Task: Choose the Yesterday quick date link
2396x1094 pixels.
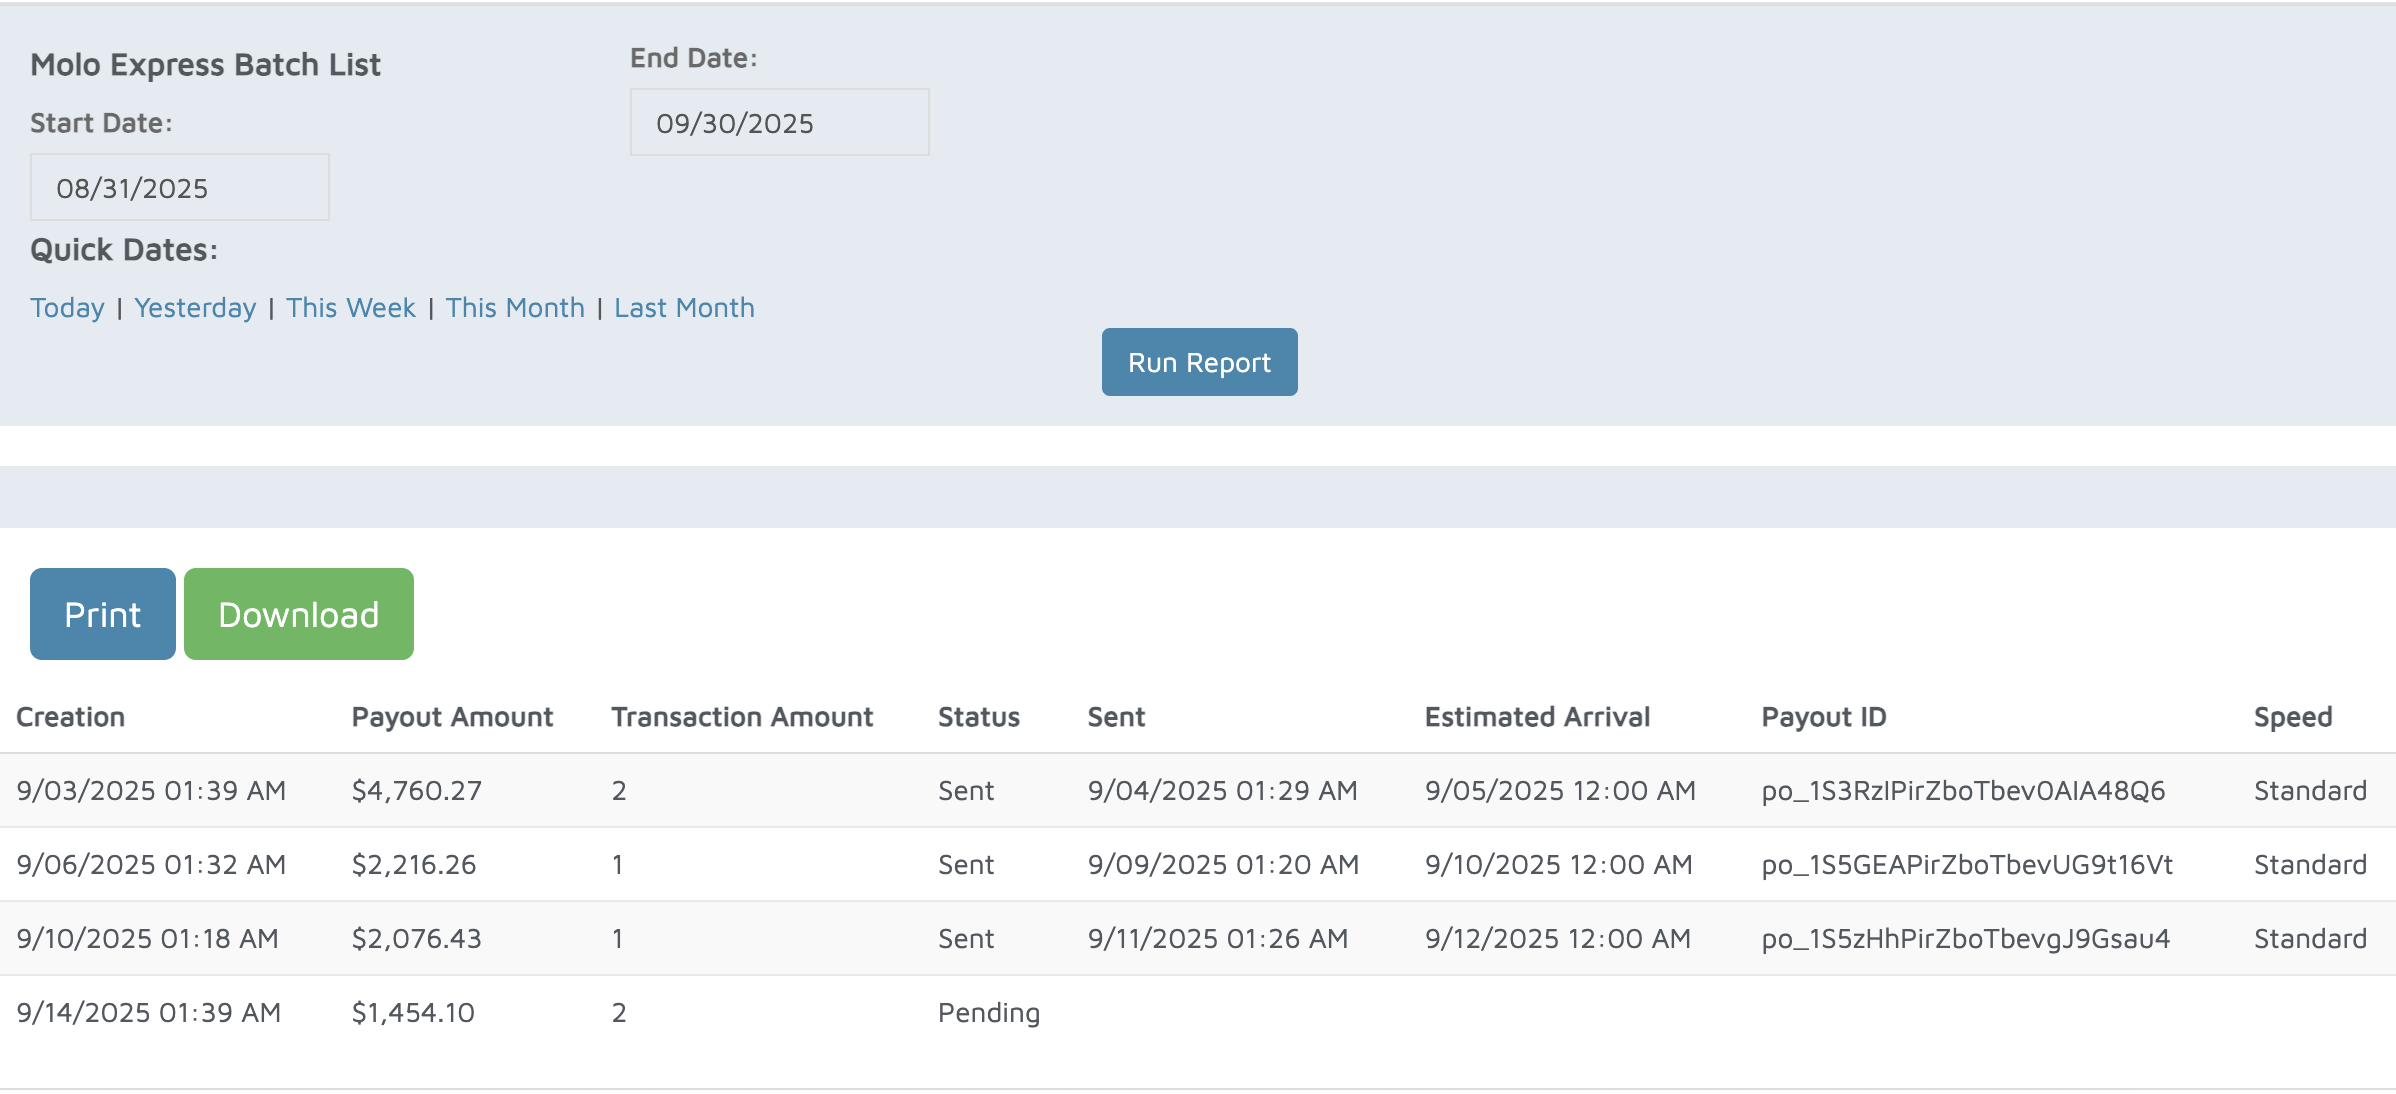Action: [x=195, y=308]
